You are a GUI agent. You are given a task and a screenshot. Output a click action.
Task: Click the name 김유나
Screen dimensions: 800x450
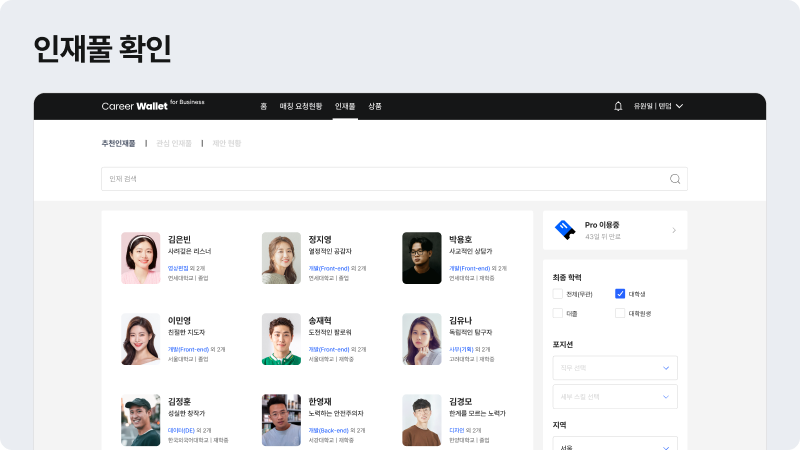[460, 320]
